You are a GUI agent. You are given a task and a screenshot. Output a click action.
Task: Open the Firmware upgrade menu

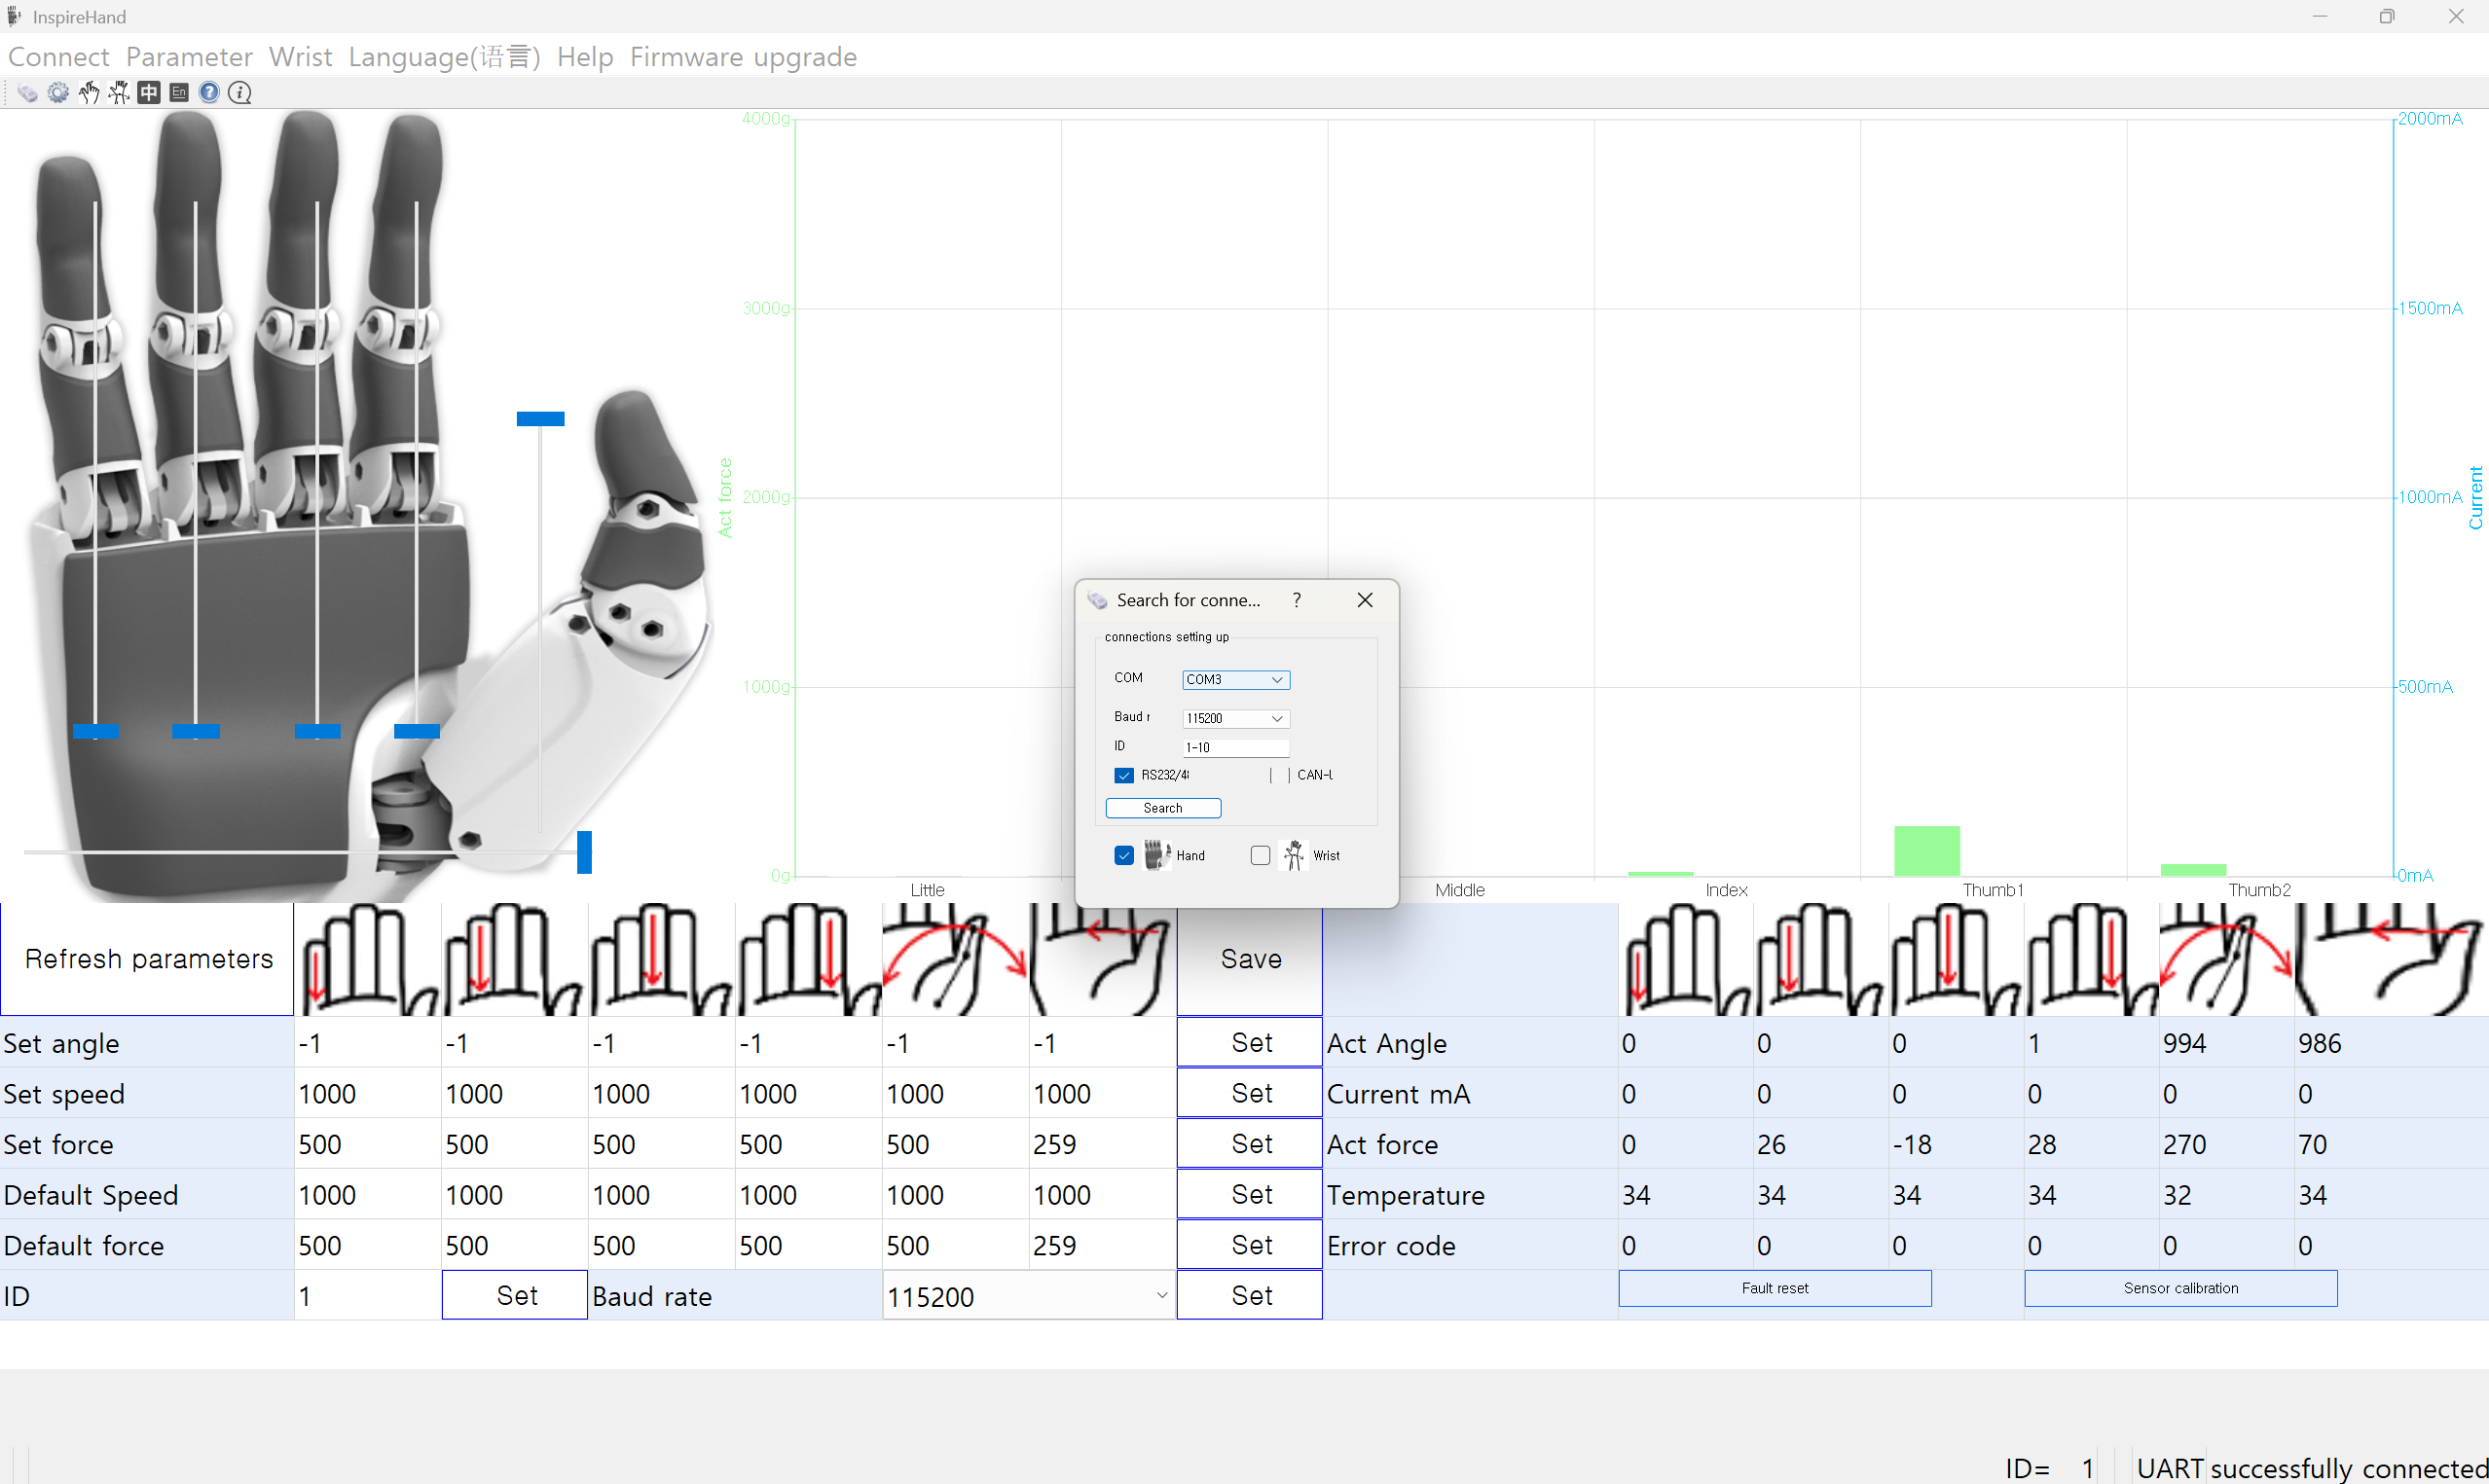pos(743,57)
